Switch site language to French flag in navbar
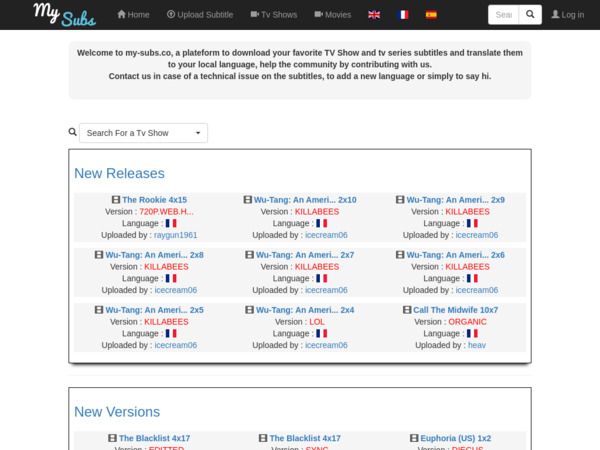The width and height of the screenshot is (600, 450). pos(403,15)
